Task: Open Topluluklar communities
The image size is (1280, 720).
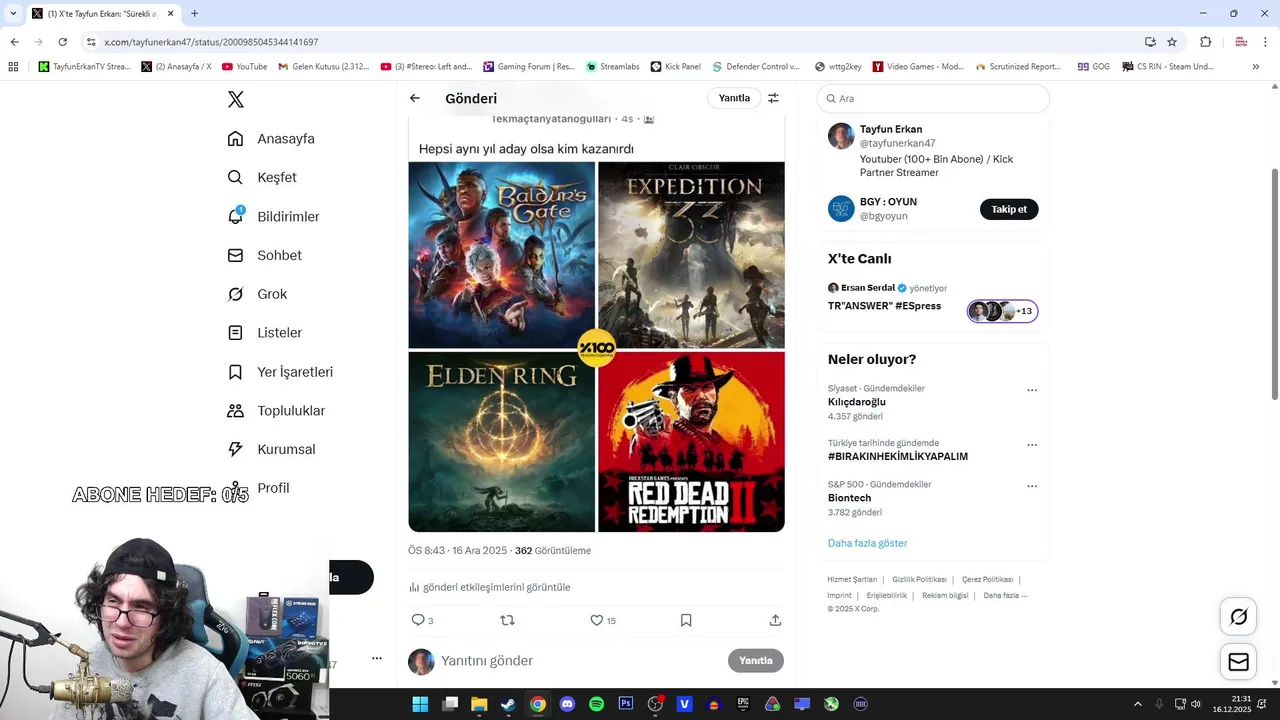Action: click(276, 411)
